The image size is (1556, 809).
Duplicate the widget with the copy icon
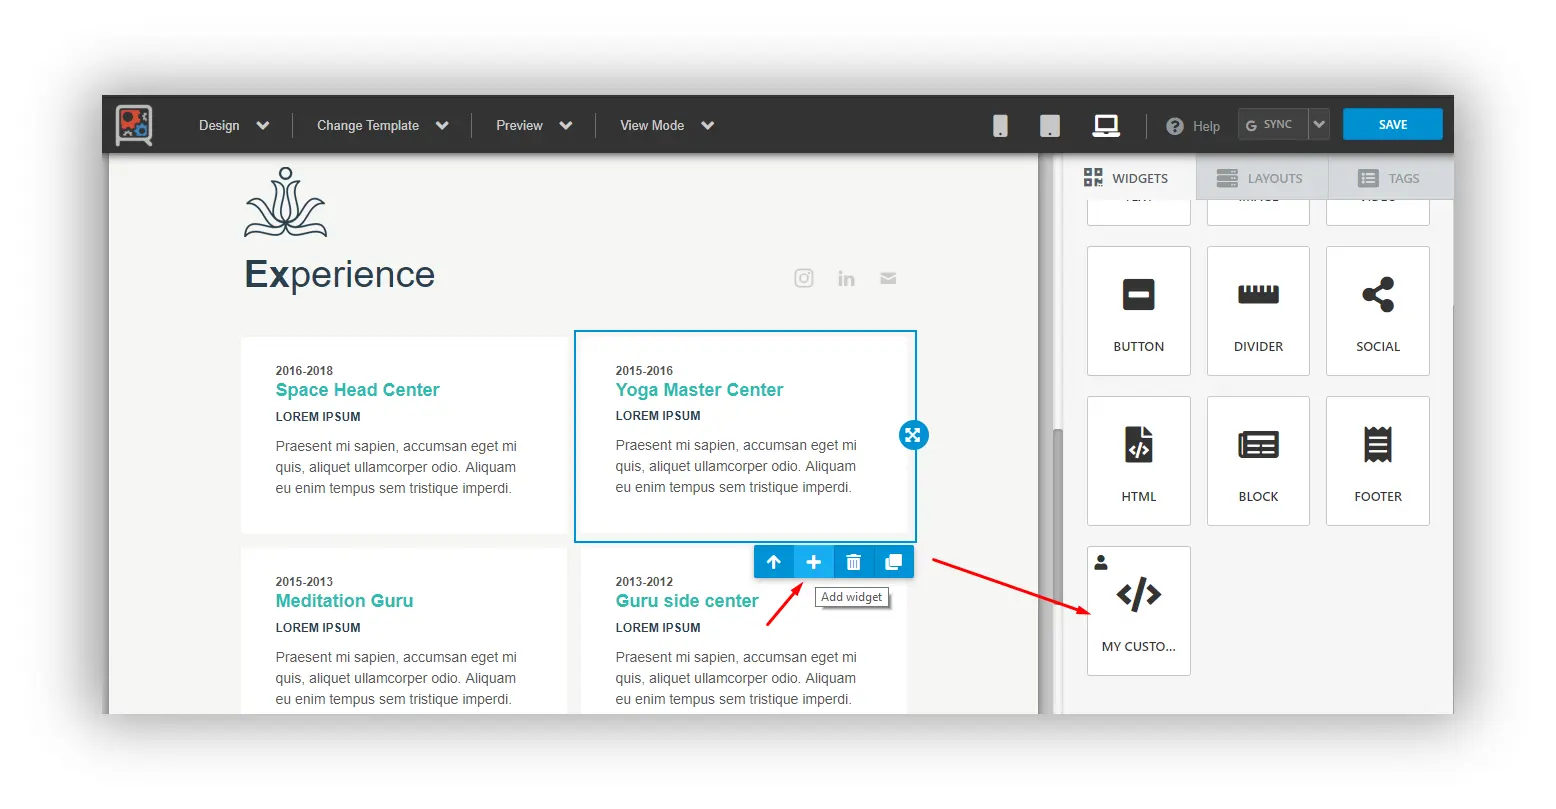(x=893, y=562)
